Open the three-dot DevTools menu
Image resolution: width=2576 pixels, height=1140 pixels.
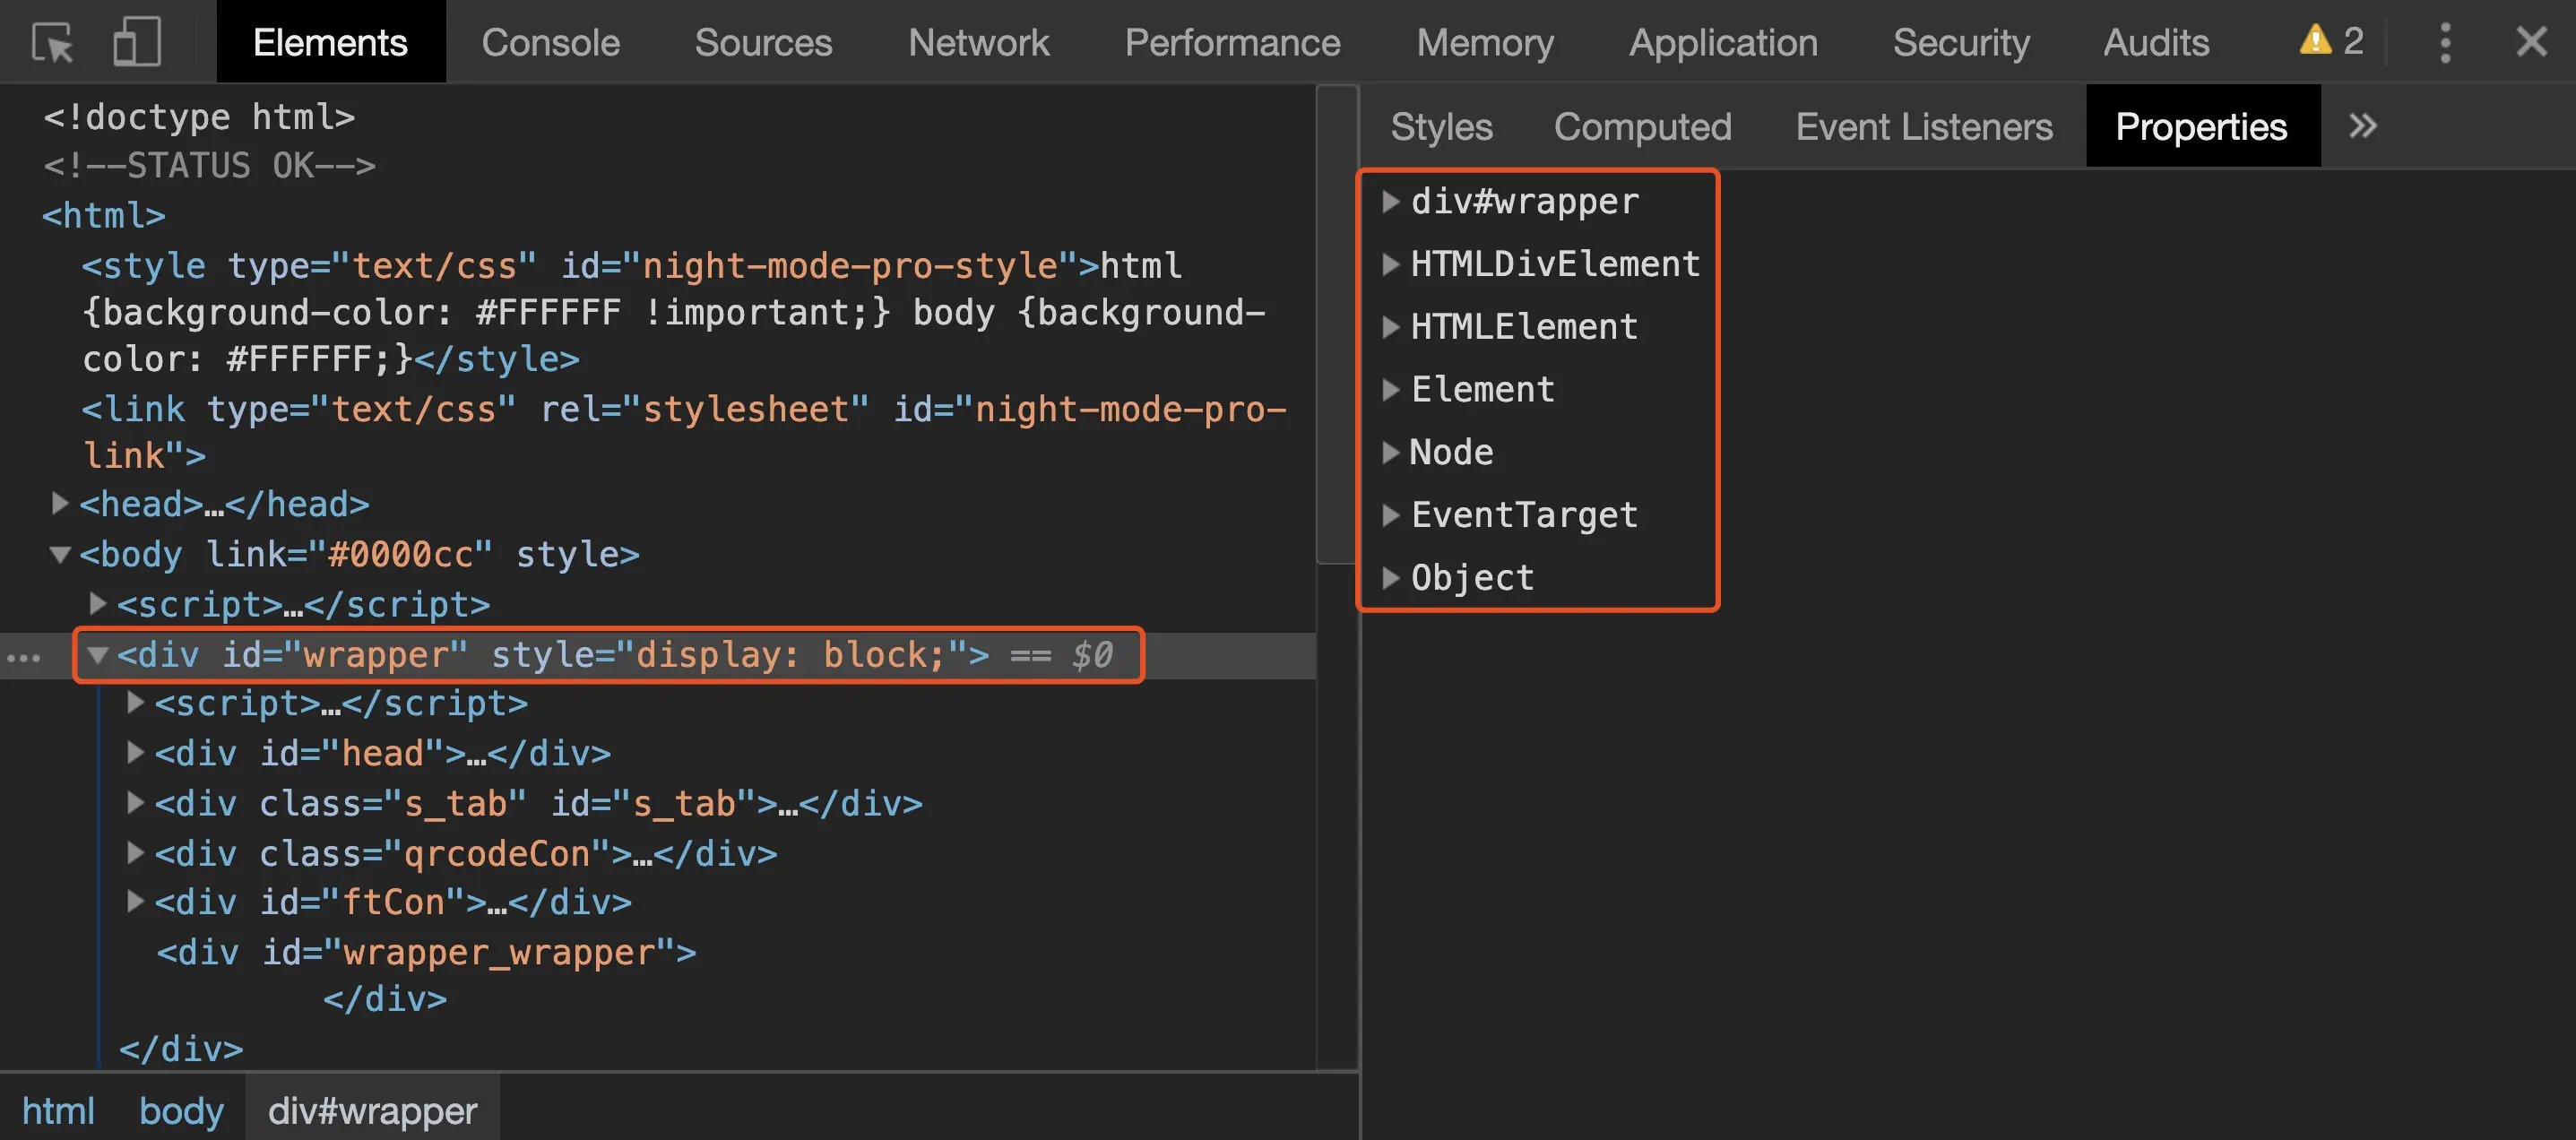coord(2444,43)
